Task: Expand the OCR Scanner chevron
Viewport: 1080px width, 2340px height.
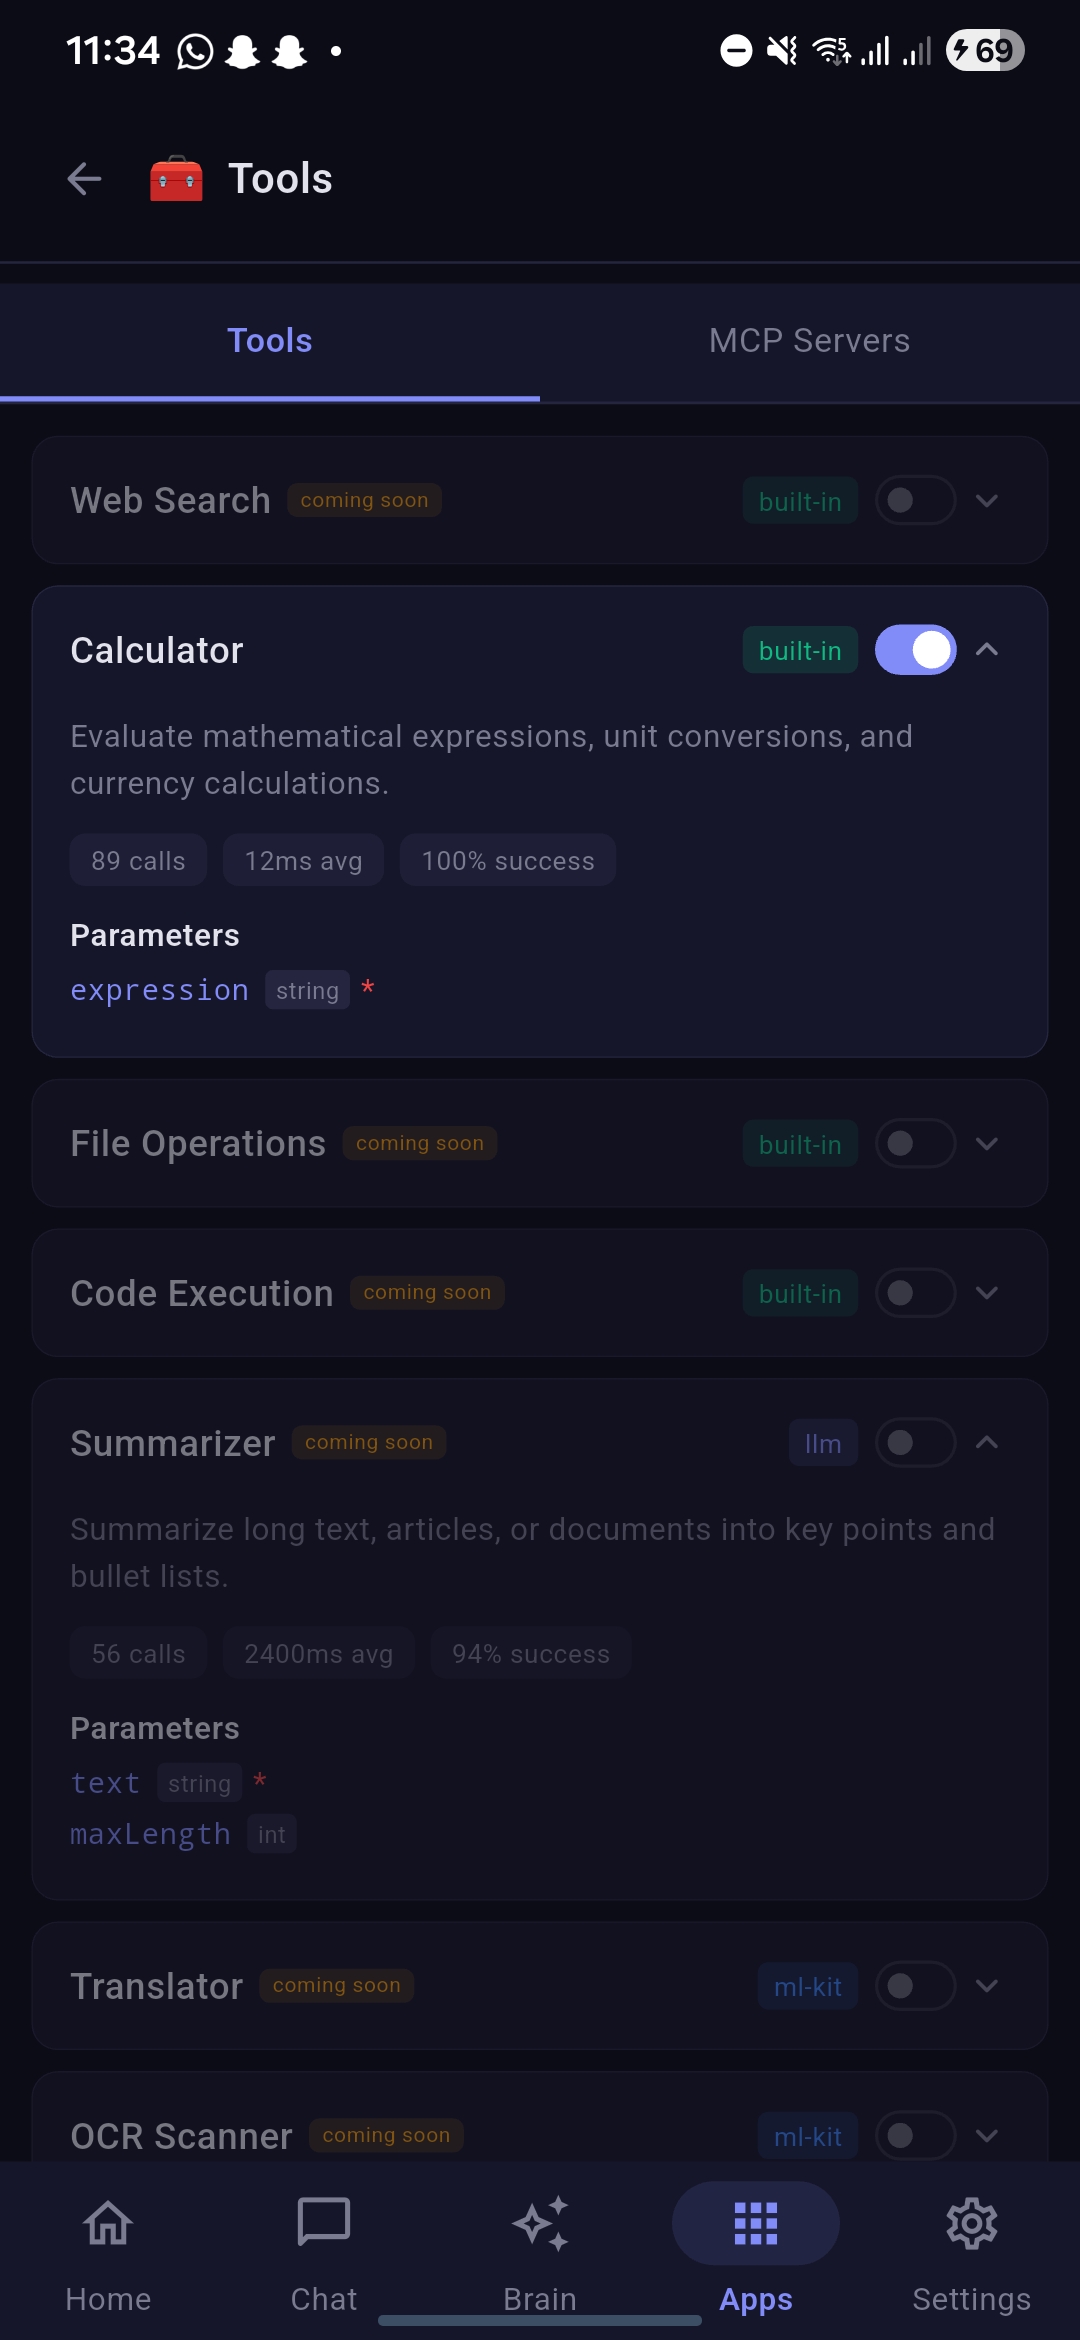Action: click(x=987, y=2136)
